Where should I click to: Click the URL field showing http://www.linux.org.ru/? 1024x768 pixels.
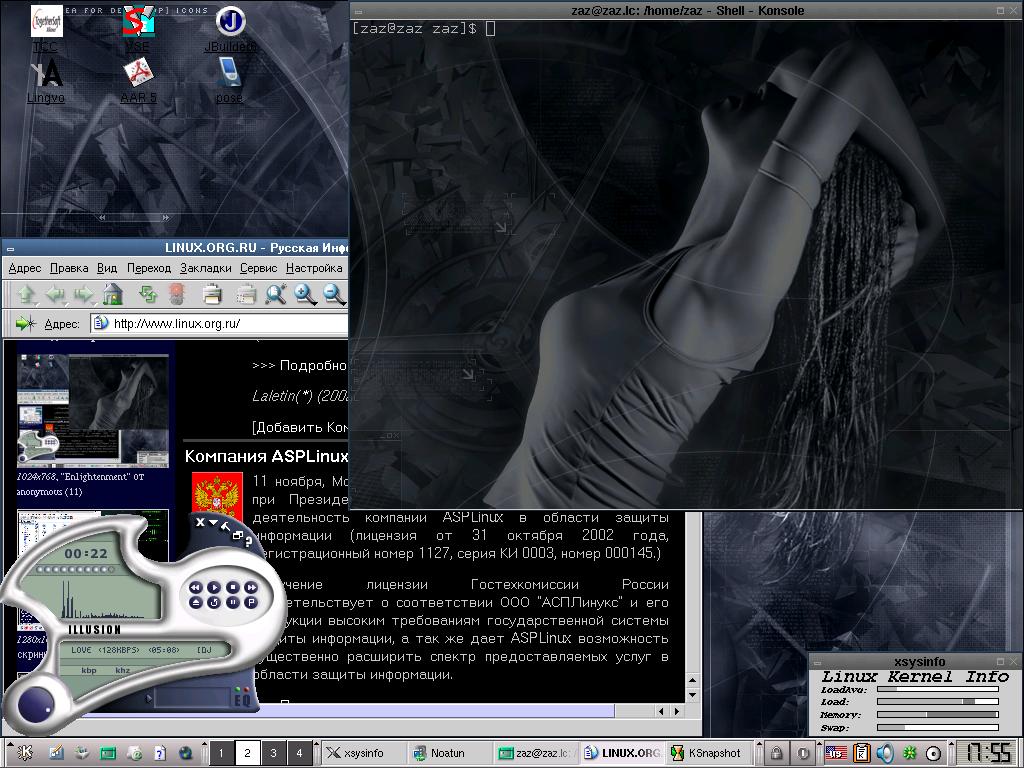pyautogui.click(x=220, y=323)
